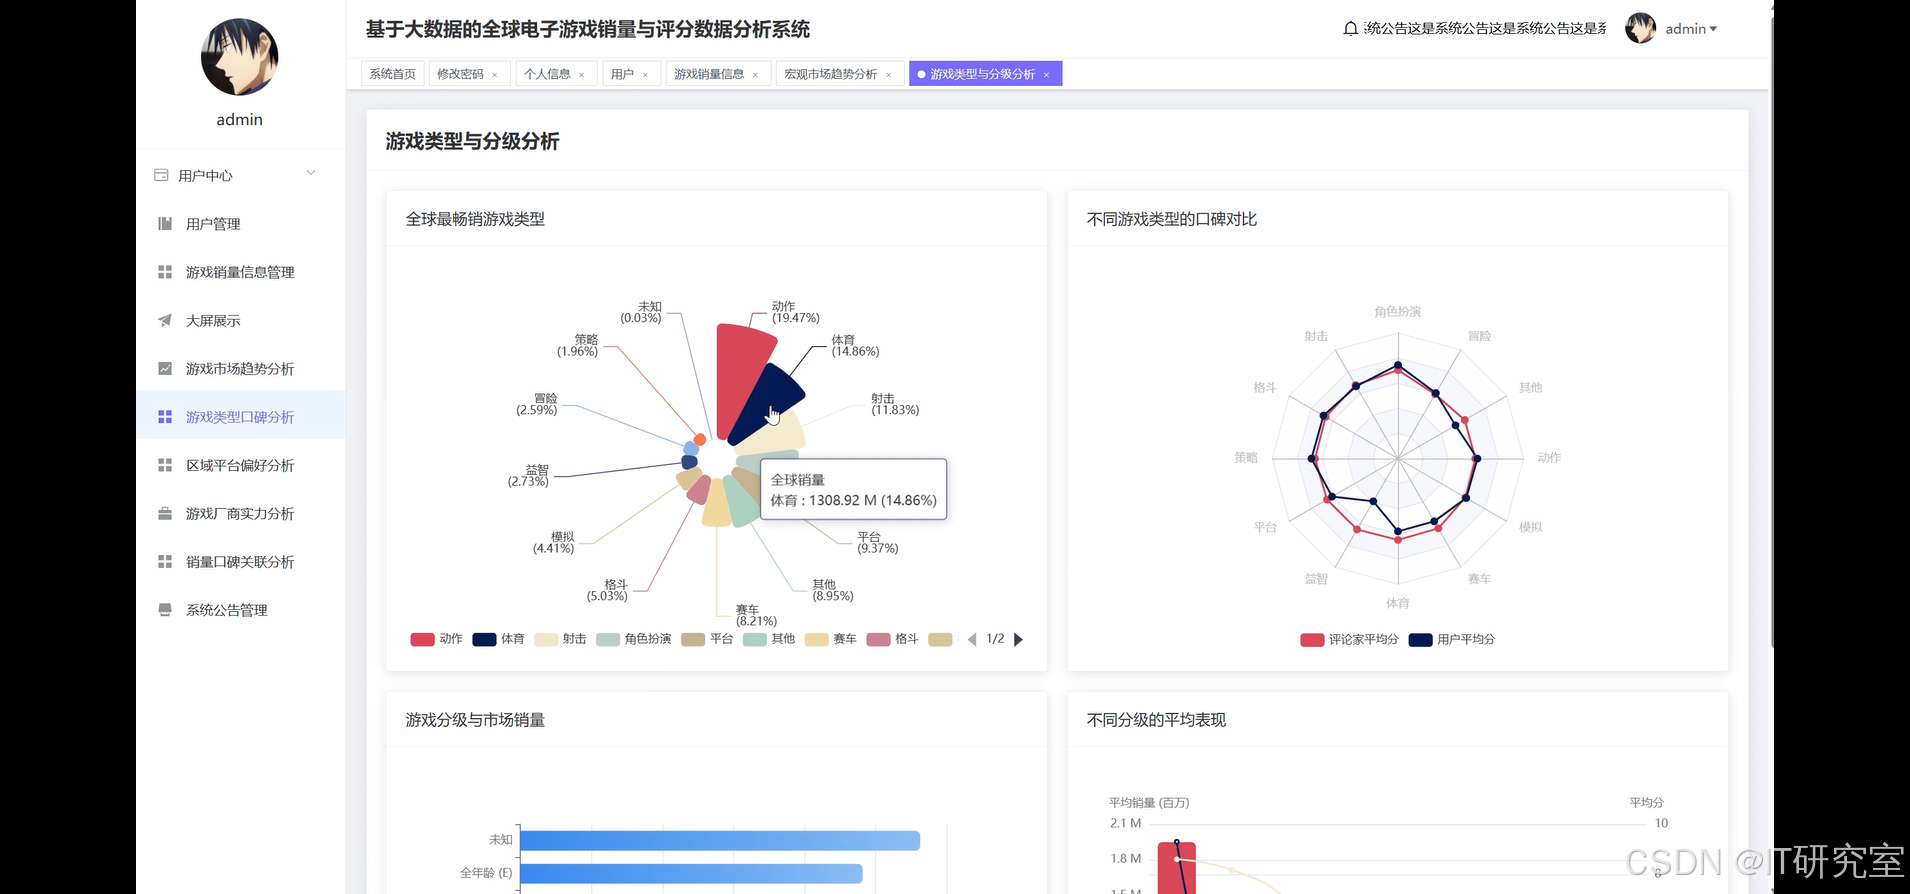This screenshot has height=894, width=1910.
Task: Close the 个人信息 tab
Action: coord(581,75)
